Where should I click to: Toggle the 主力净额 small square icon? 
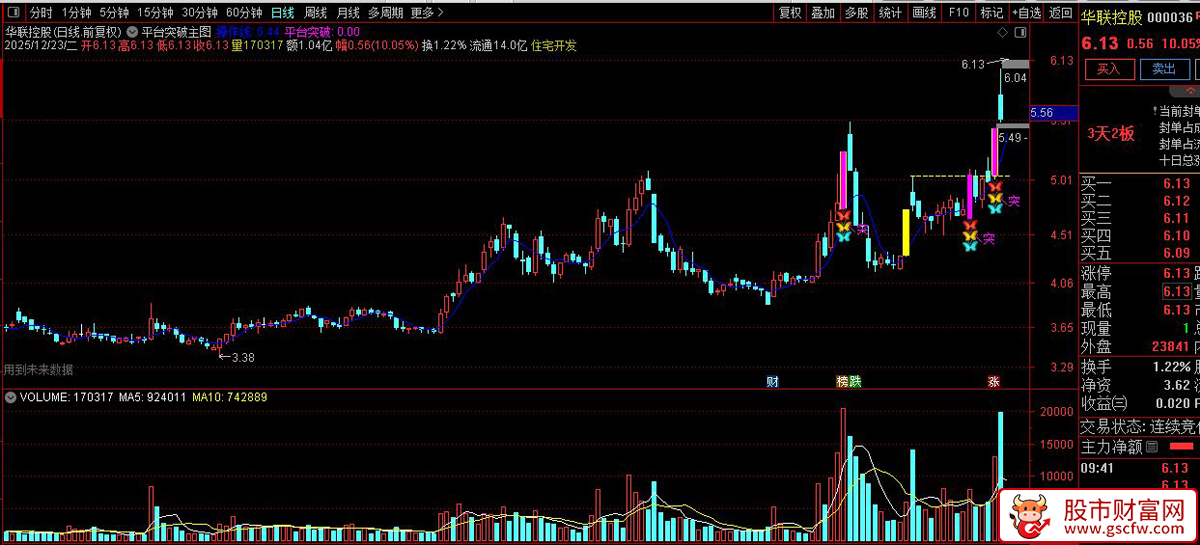pyautogui.click(x=1152, y=447)
